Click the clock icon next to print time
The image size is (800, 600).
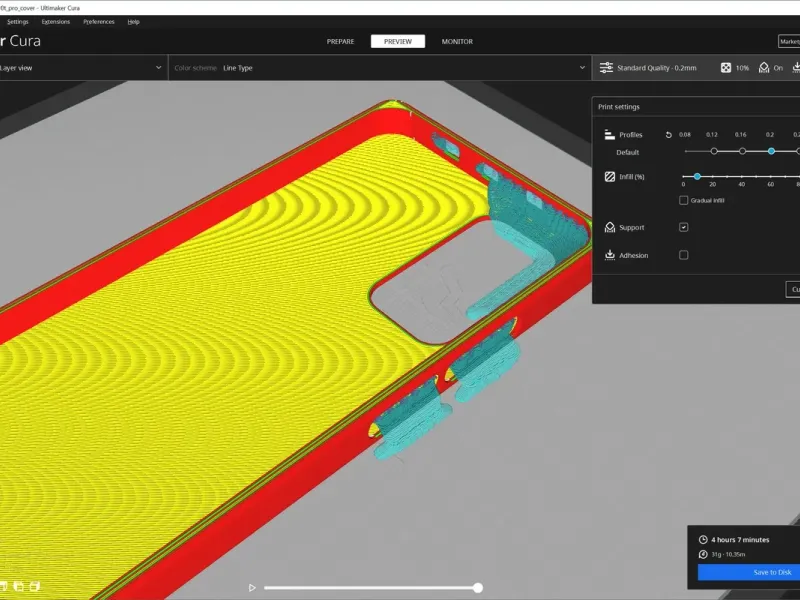point(703,539)
